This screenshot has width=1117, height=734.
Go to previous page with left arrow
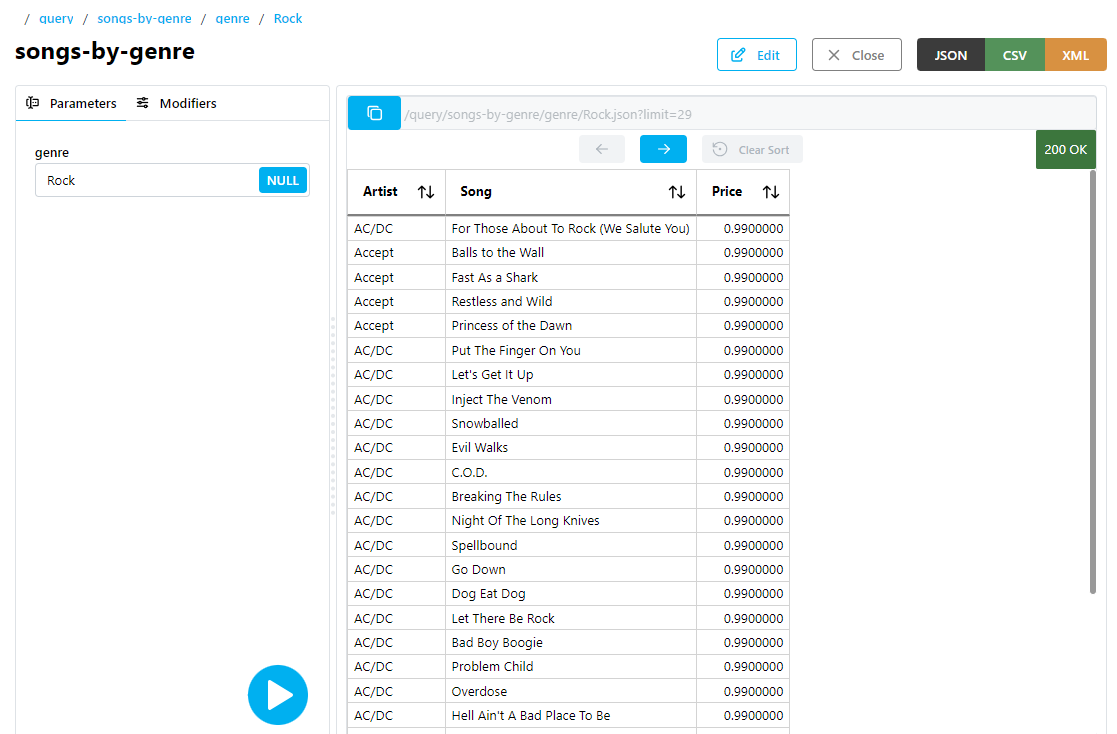coord(602,149)
